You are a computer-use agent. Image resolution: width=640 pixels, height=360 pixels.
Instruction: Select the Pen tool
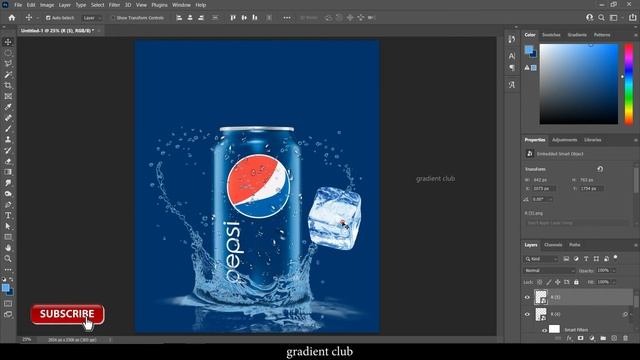click(8, 204)
